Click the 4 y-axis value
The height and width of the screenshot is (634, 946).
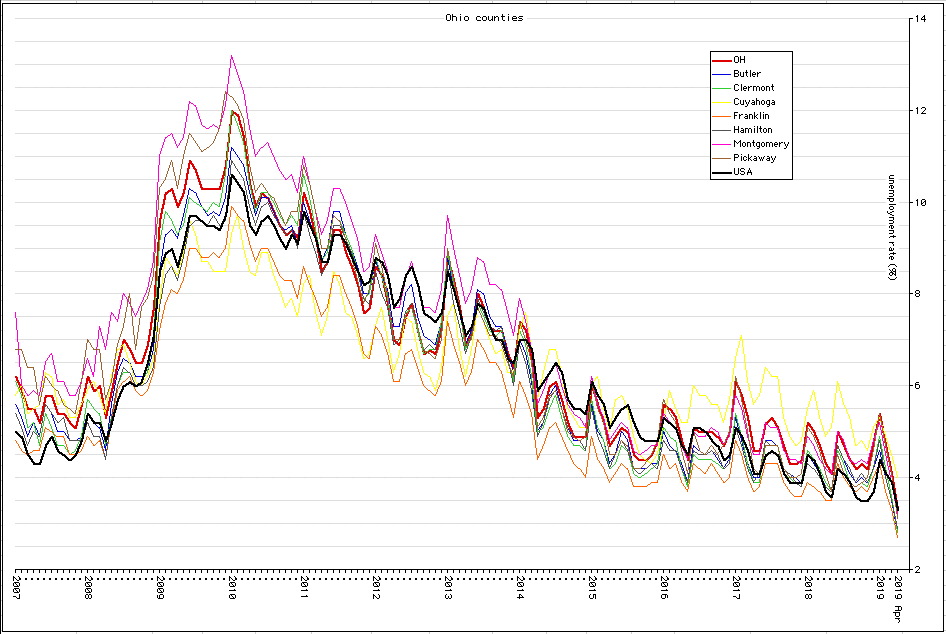click(917, 477)
